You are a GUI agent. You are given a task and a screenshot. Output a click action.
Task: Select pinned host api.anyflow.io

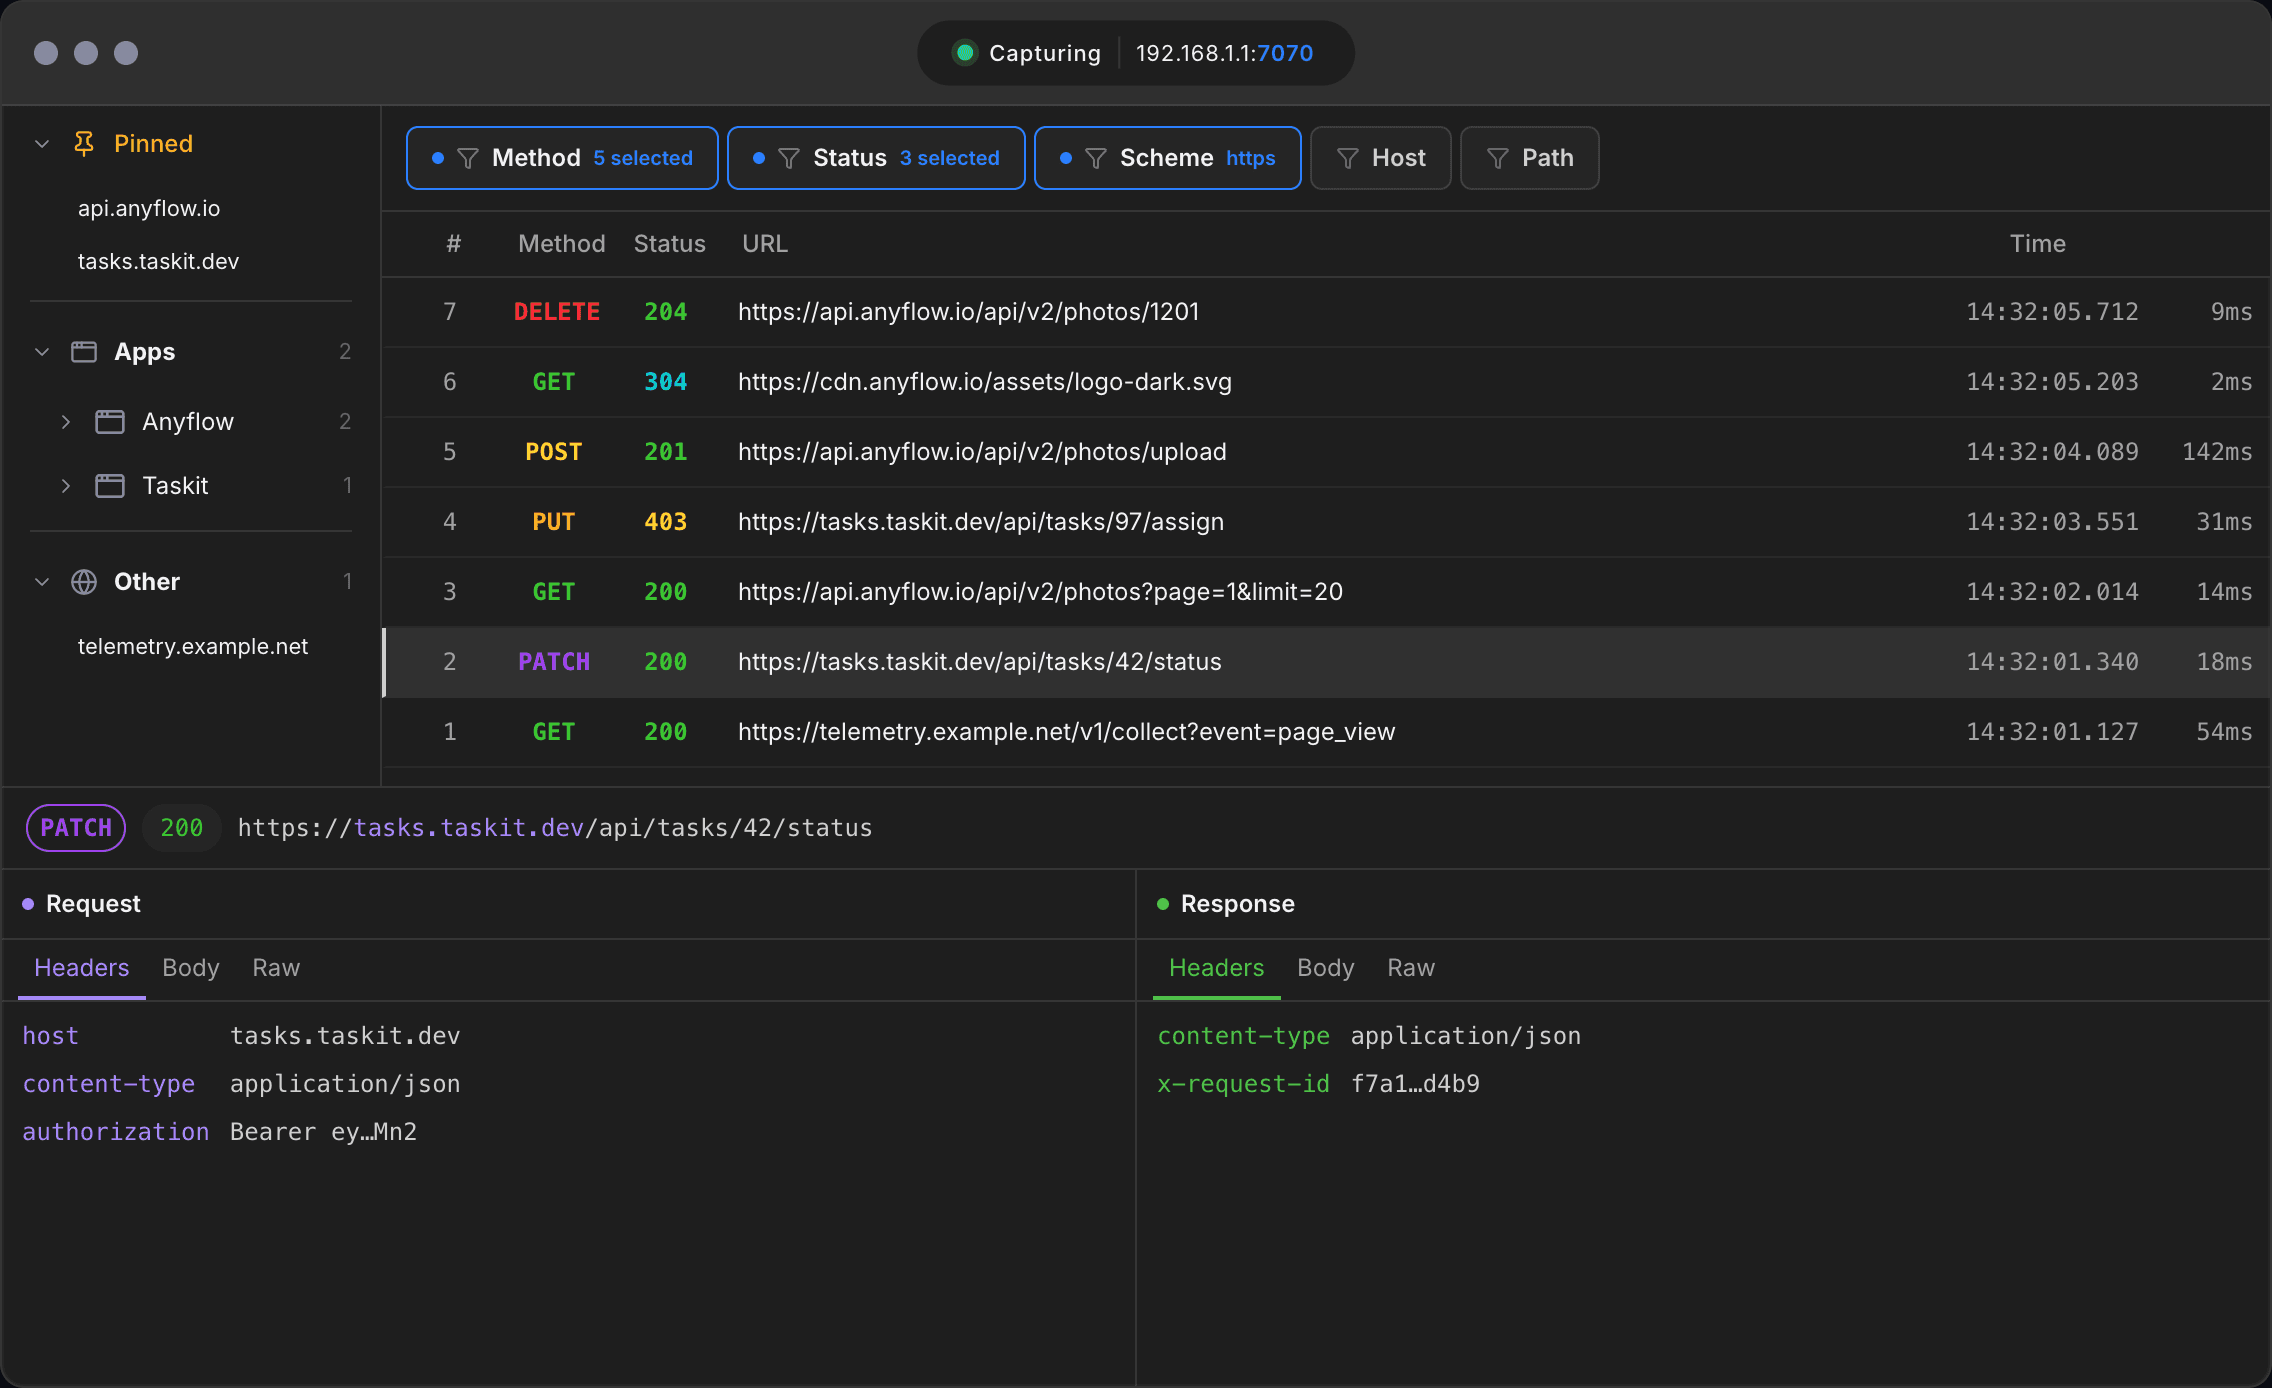pos(149,208)
